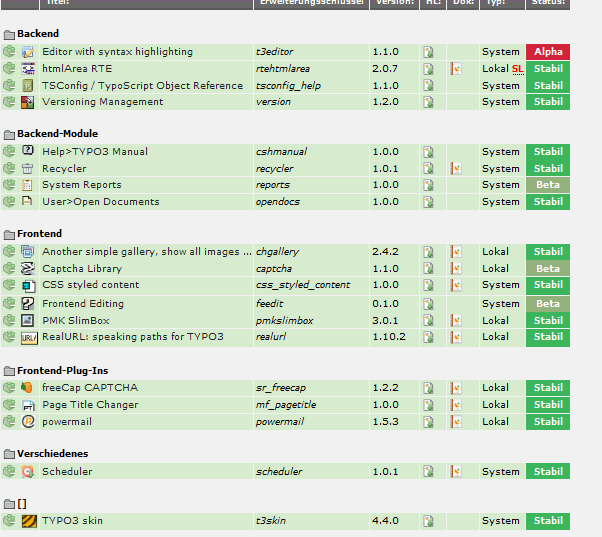
Task: Click the Recycler trash bin icon
Action: click(x=28, y=168)
